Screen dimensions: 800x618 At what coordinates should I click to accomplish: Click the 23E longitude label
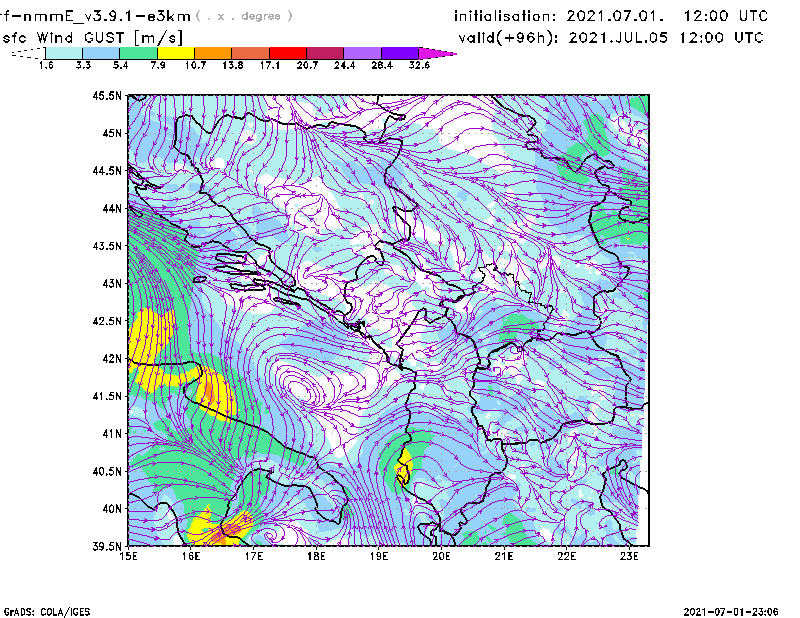(629, 556)
